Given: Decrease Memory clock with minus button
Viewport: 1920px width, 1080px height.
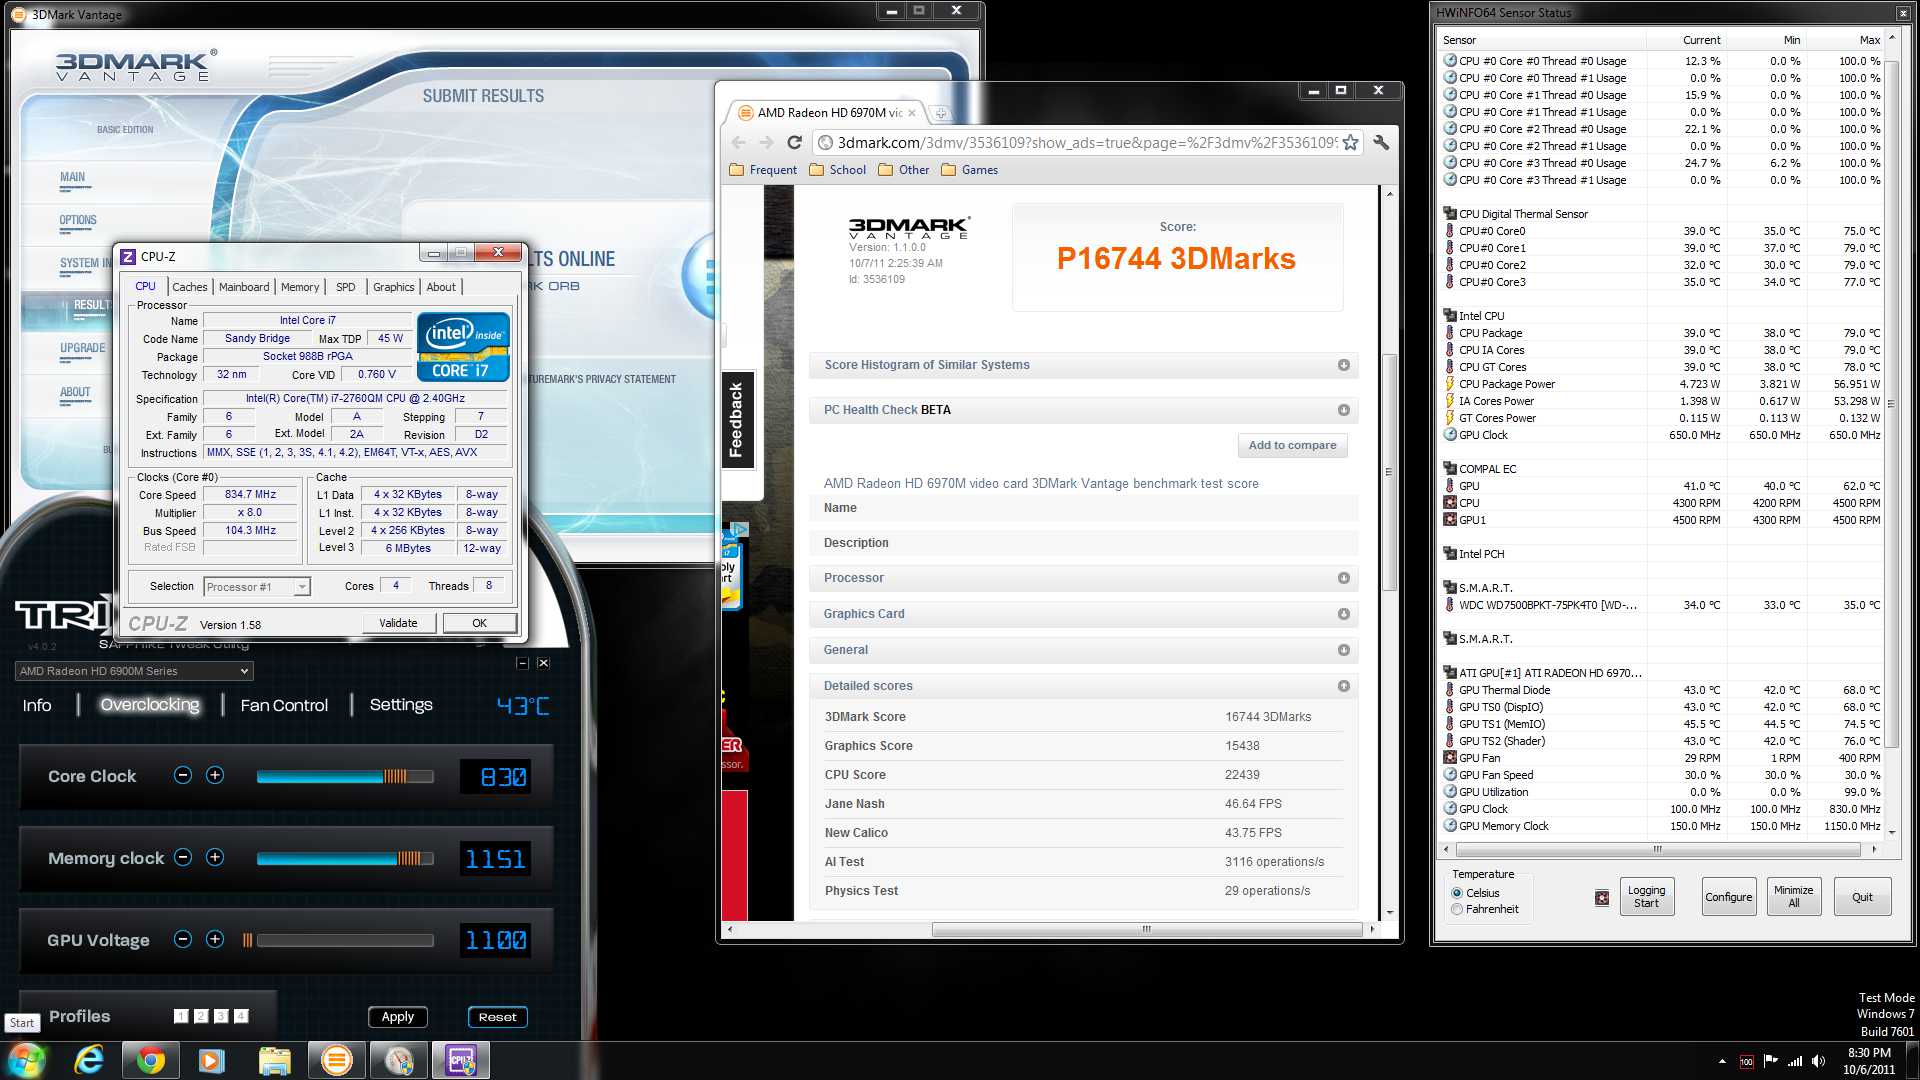Looking at the screenshot, I should coord(182,857).
